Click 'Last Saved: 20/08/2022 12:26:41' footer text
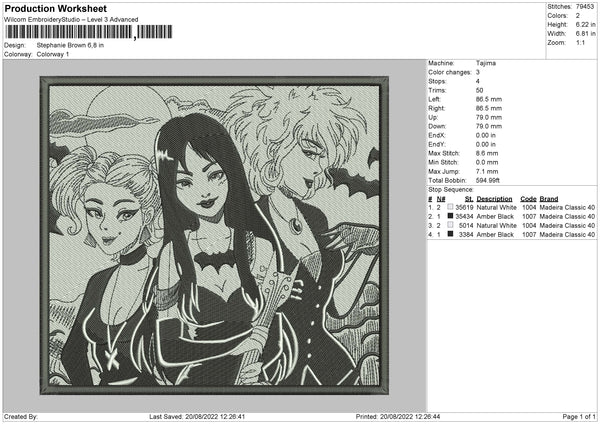The height and width of the screenshot is (424, 600). point(197,416)
